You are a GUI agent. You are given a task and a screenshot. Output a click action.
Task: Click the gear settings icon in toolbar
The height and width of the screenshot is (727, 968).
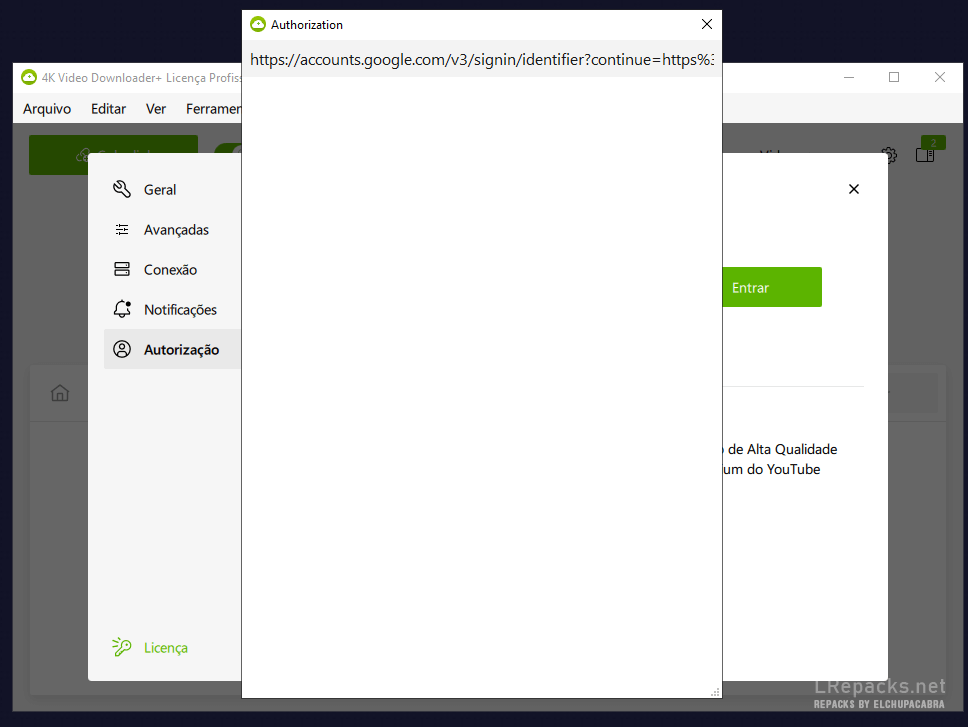891,155
